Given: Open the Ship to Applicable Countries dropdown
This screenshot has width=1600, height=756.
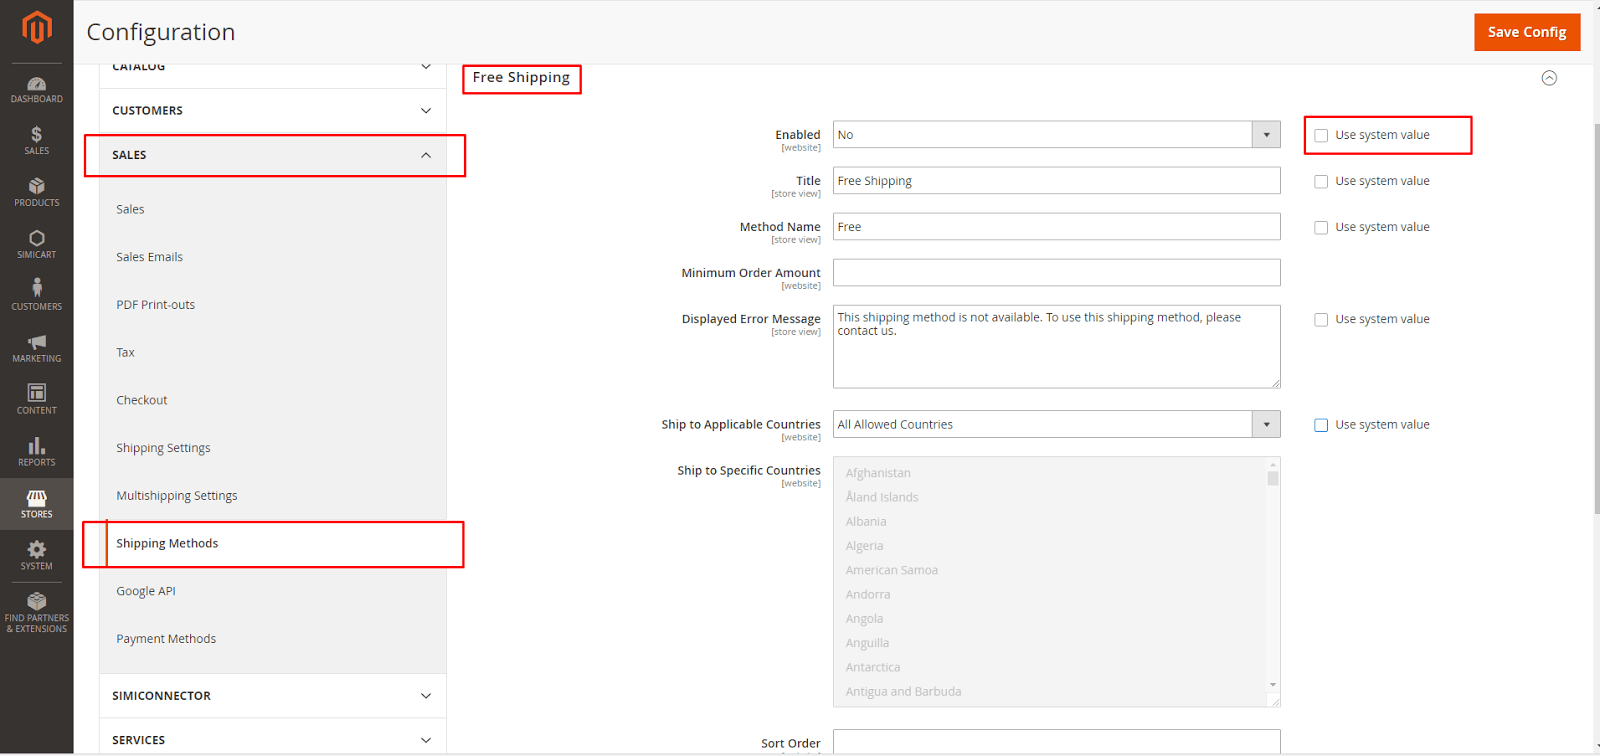Looking at the screenshot, I should 1056,424.
